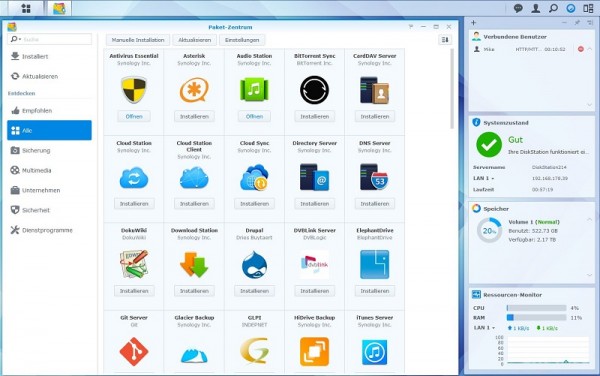The image size is (600, 376).
Task: Install the DNS Server package
Action: pos(375,204)
